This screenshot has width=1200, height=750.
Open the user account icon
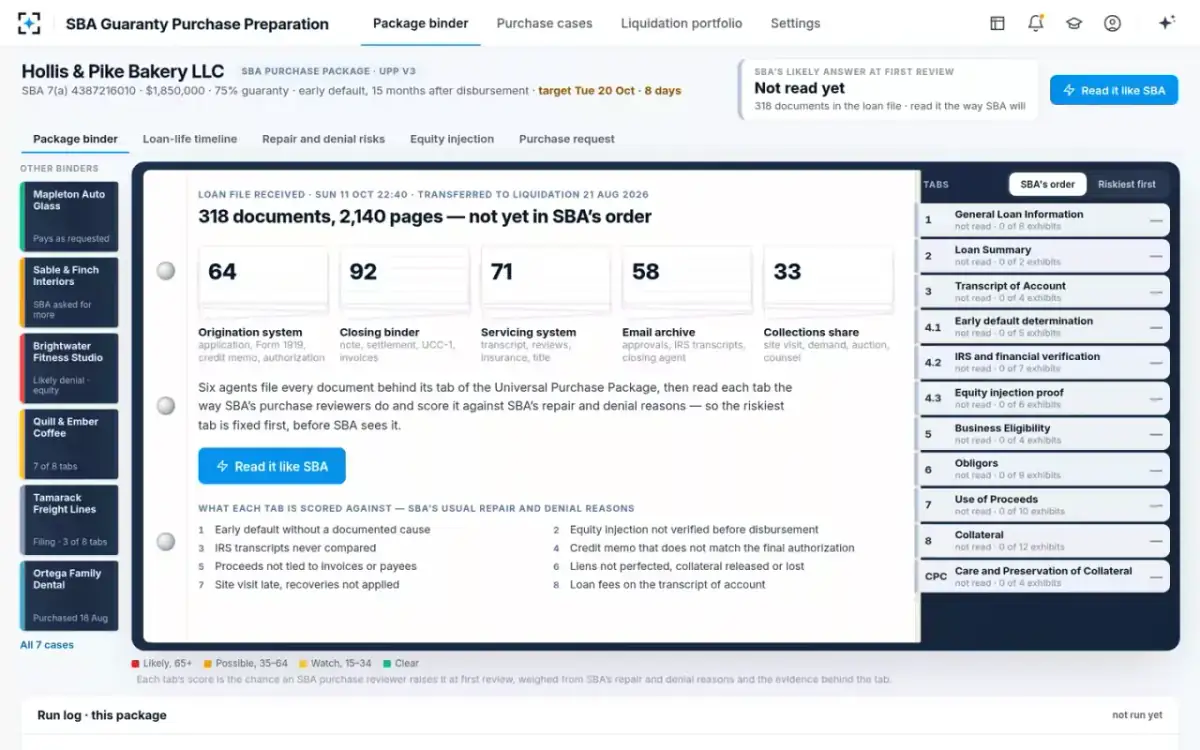click(1112, 23)
